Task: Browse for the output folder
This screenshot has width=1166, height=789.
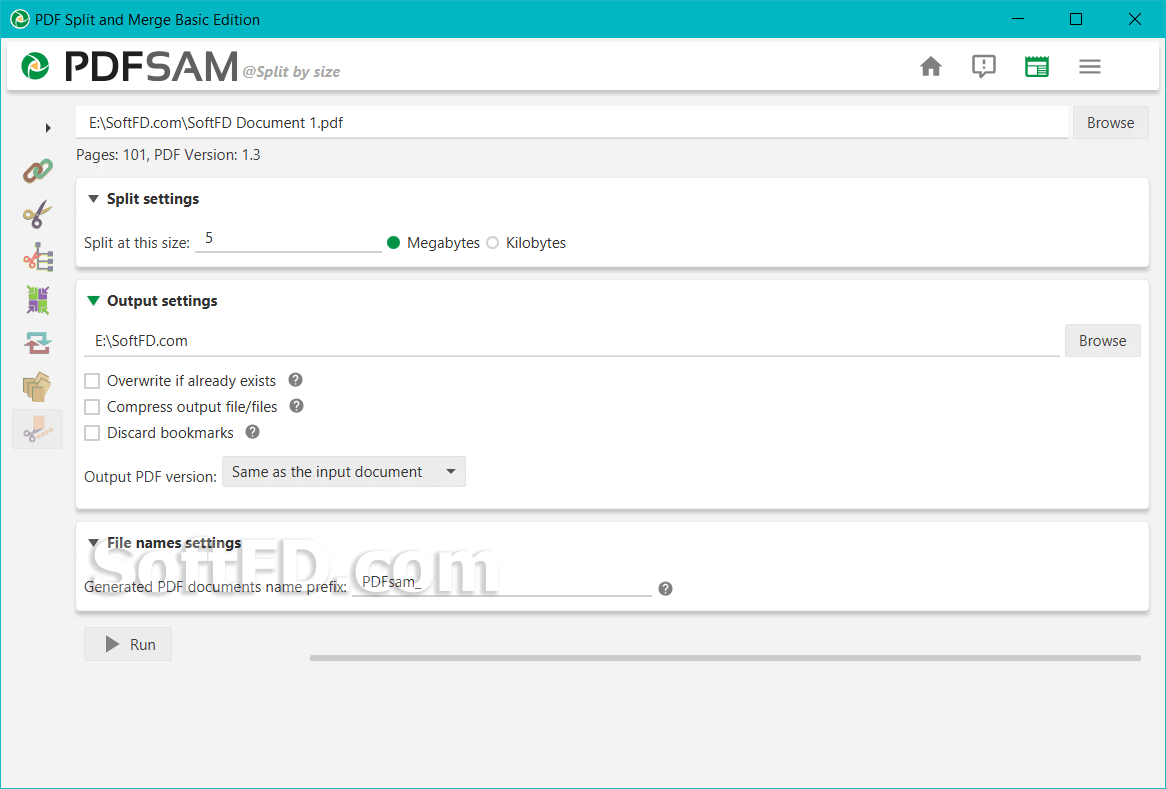Action: 1102,341
